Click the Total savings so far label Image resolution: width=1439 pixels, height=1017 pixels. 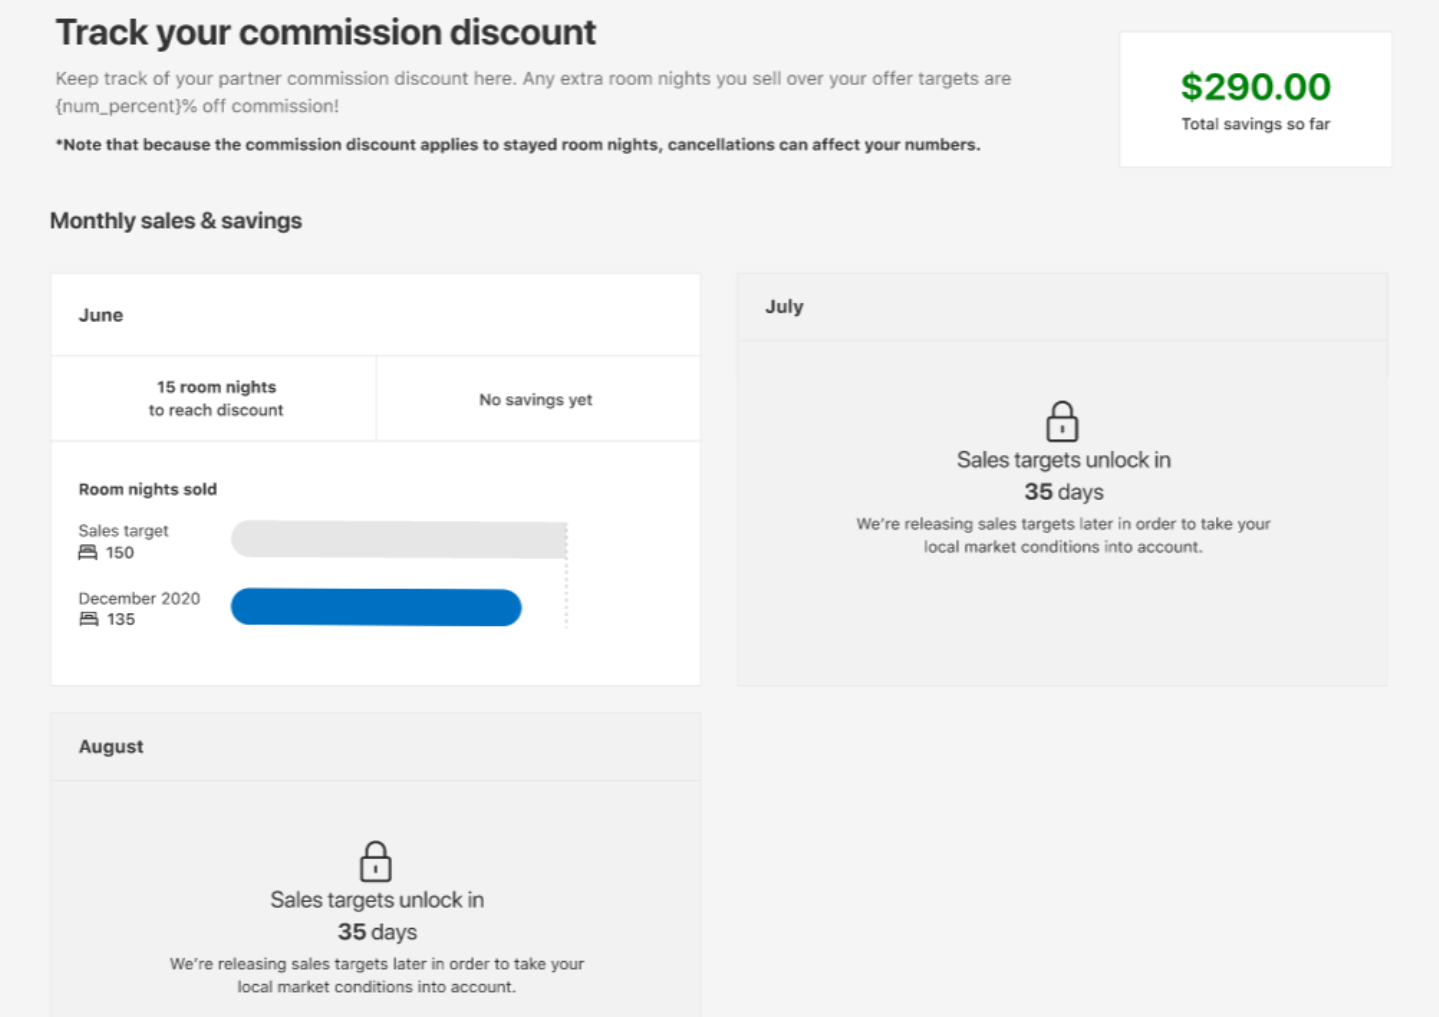pos(1256,124)
